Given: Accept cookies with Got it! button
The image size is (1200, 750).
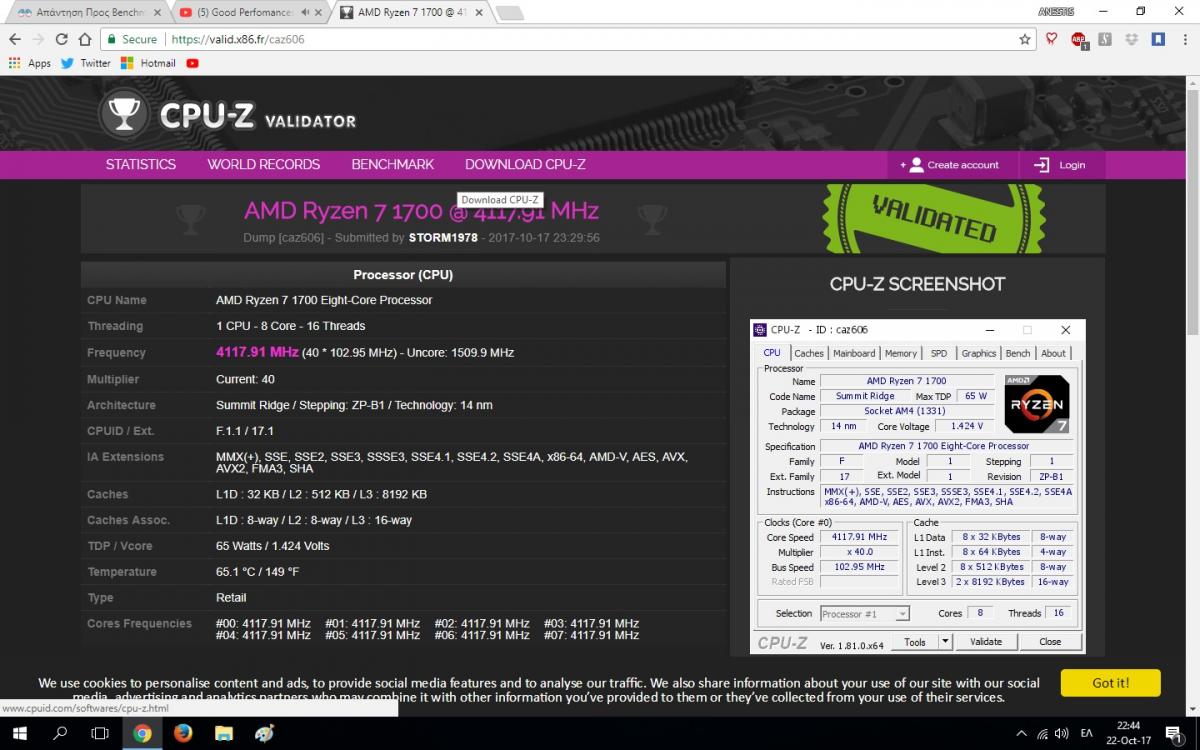Looking at the screenshot, I should pos(1110,683).
